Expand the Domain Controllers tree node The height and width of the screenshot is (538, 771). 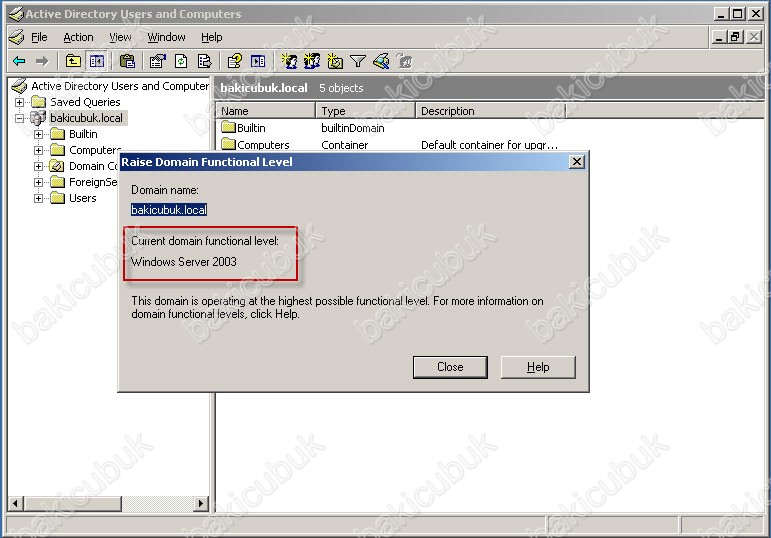[38, 166]
